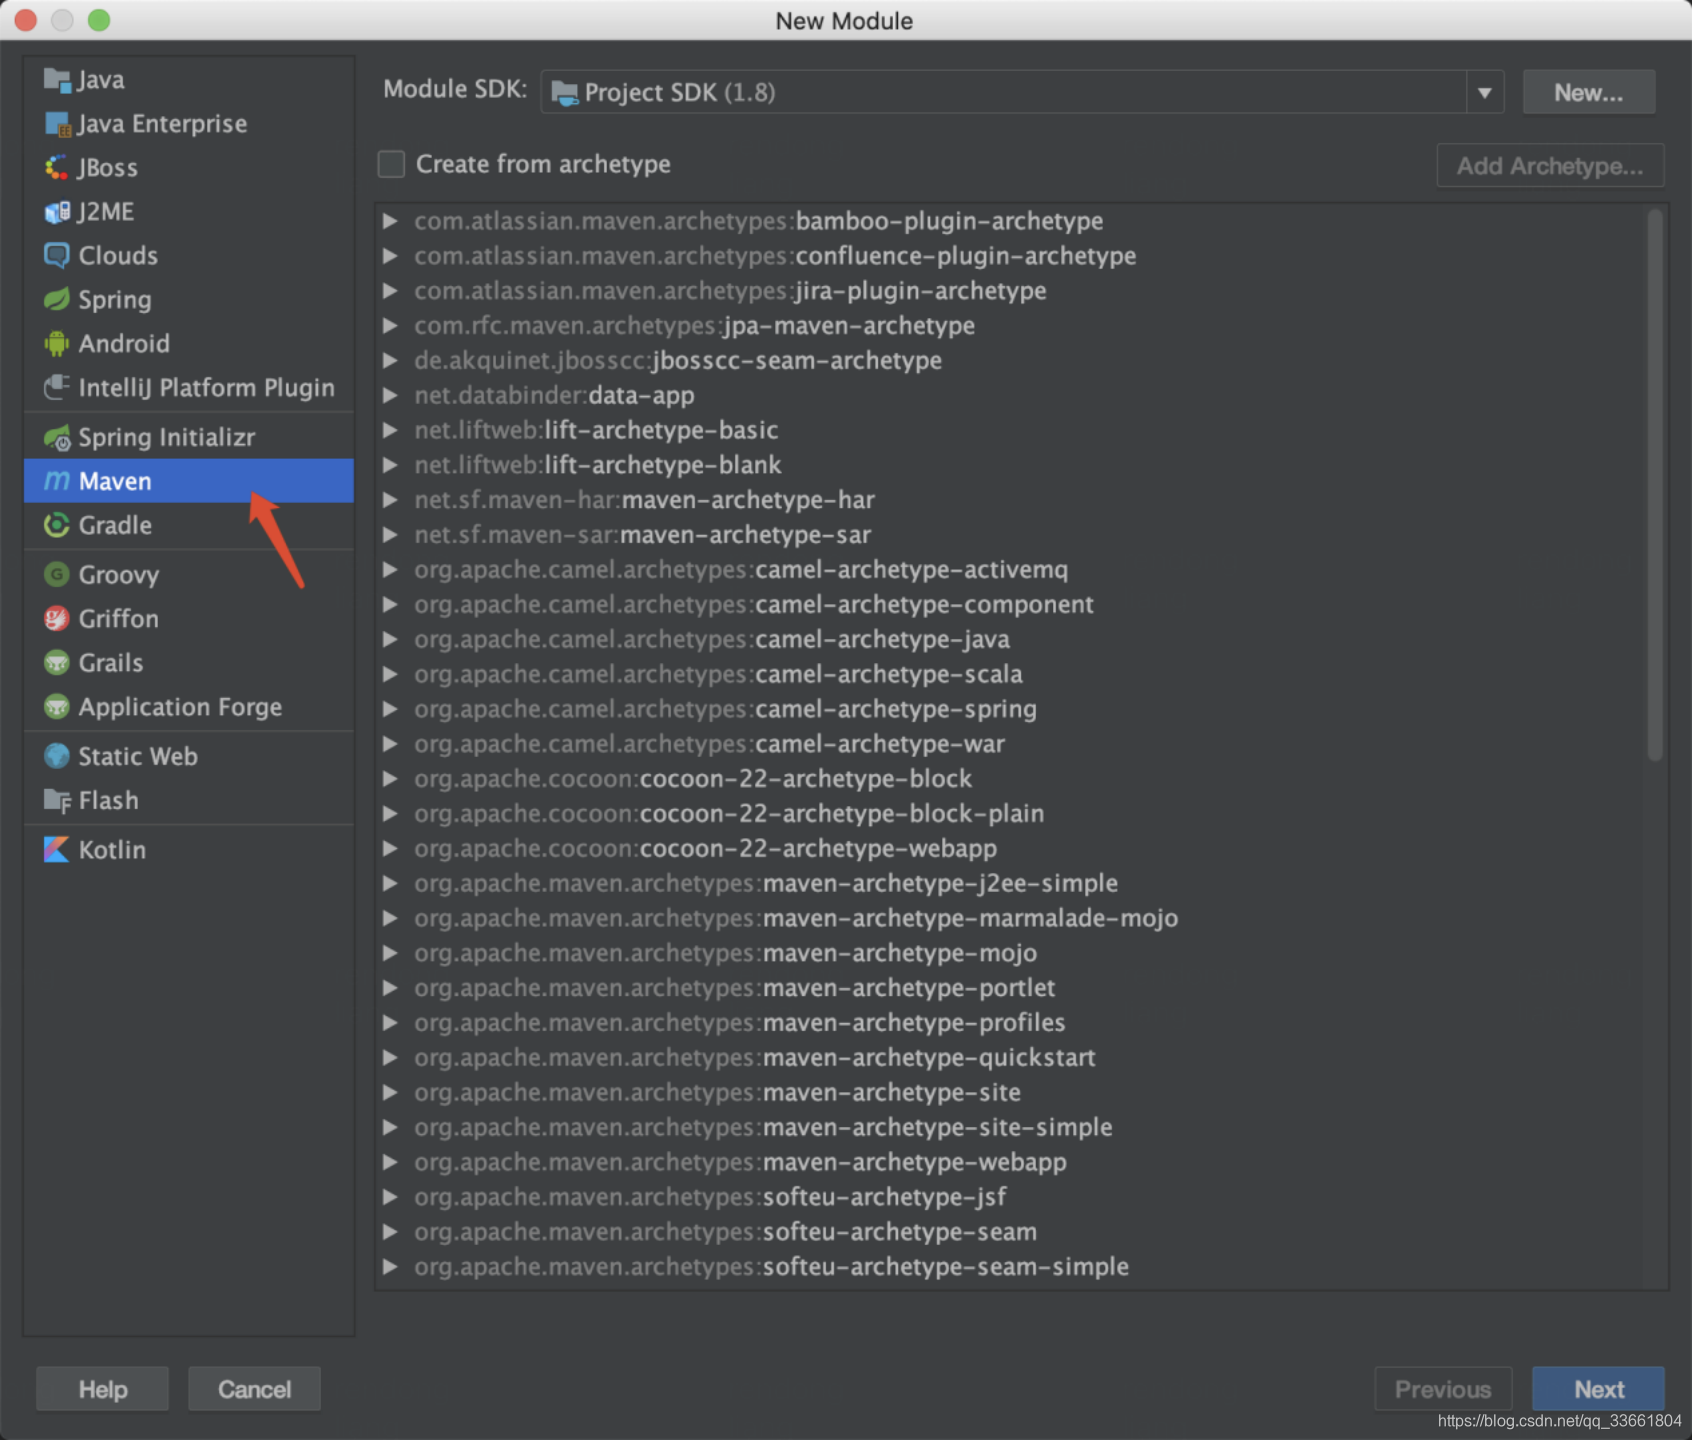Screen dimensions: 1692x1440
Task: Click the Next button
Action: click(1598, 1390)
